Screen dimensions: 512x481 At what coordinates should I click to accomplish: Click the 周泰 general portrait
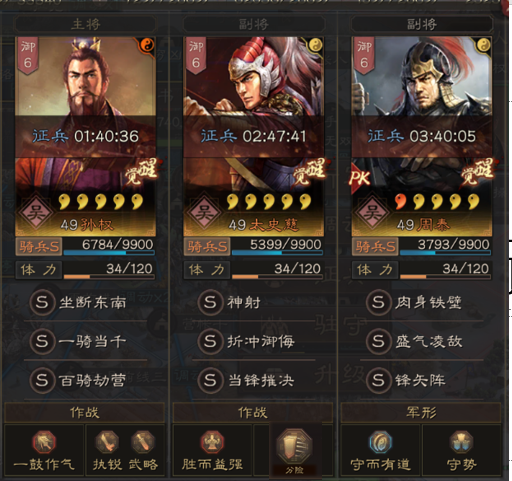click(x=422, y=136)
